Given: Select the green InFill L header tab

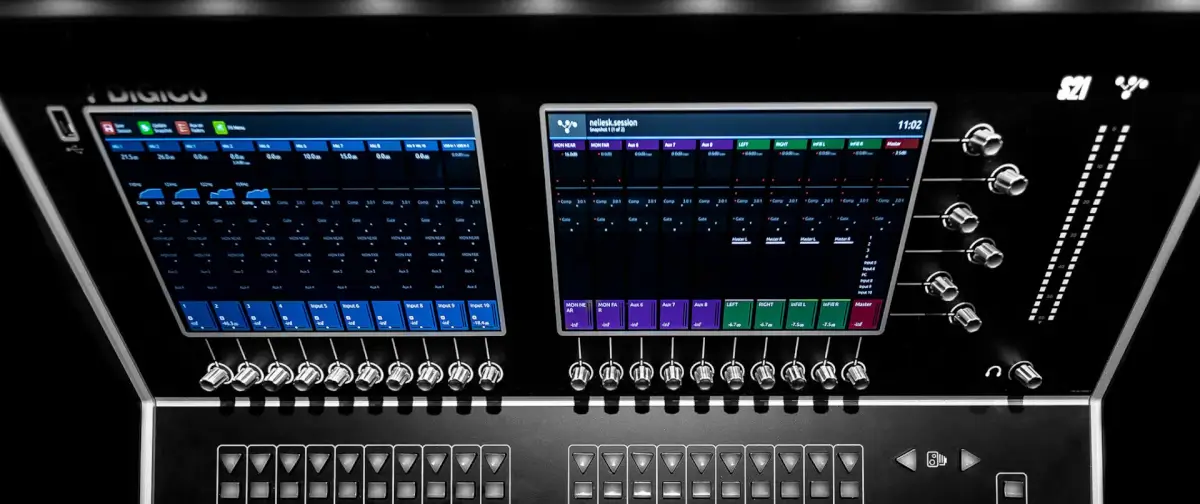Looking at the screenshot, I should 829,145.
